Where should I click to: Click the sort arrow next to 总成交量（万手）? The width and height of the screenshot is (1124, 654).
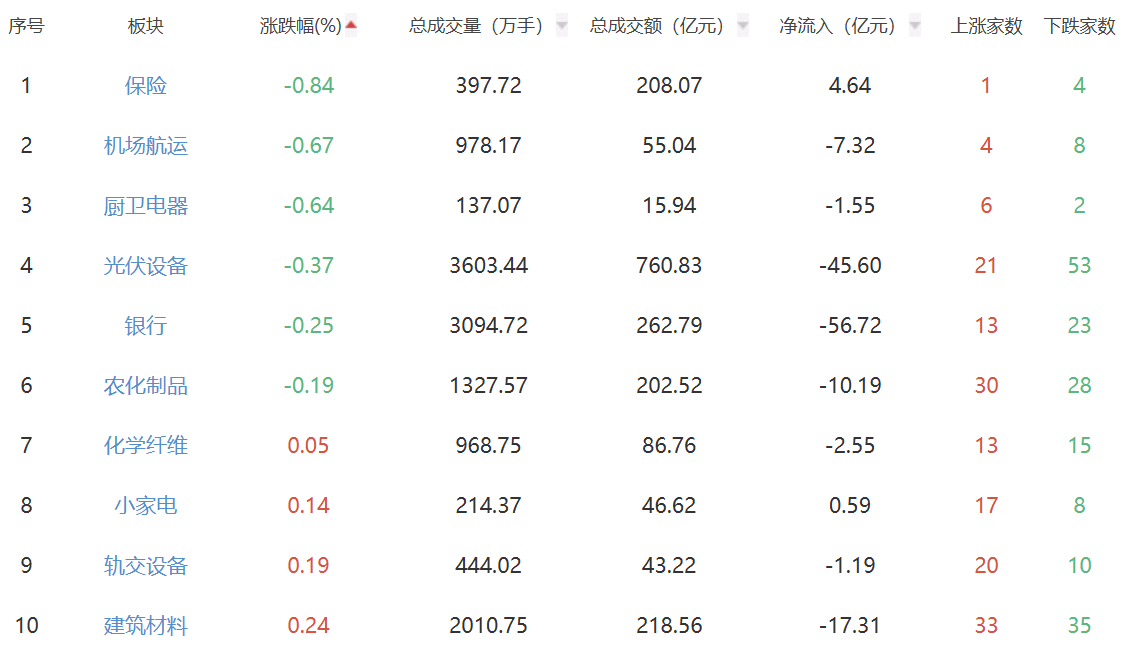562,26
